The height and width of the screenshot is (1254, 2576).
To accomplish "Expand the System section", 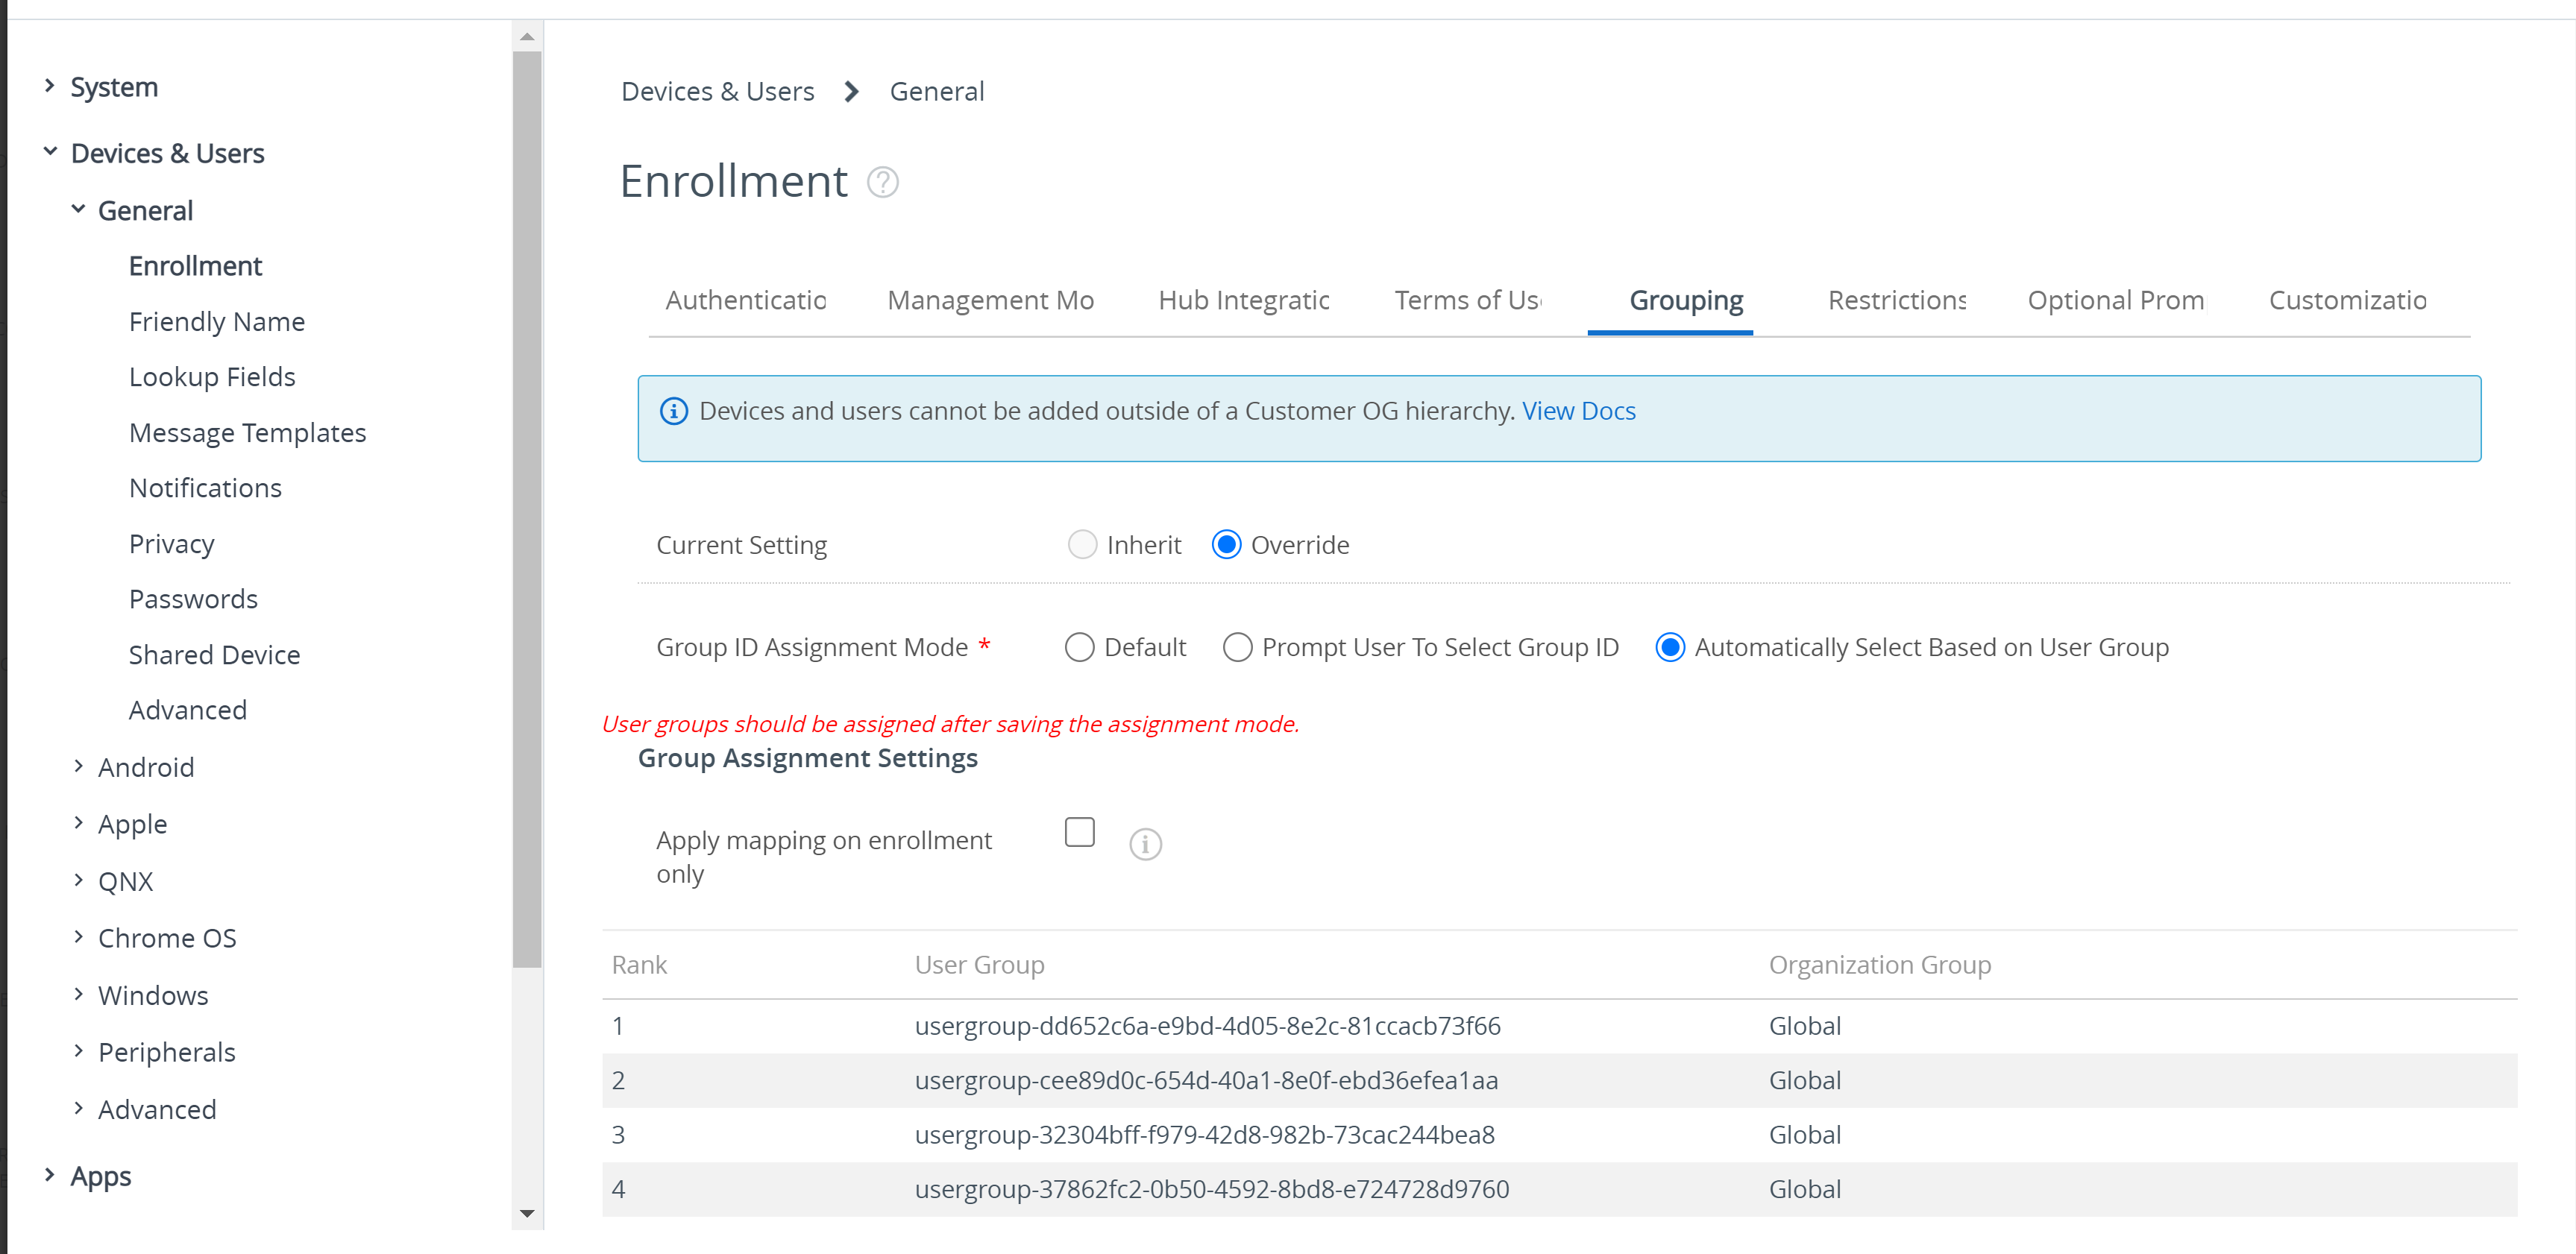I will click(49, 87).
